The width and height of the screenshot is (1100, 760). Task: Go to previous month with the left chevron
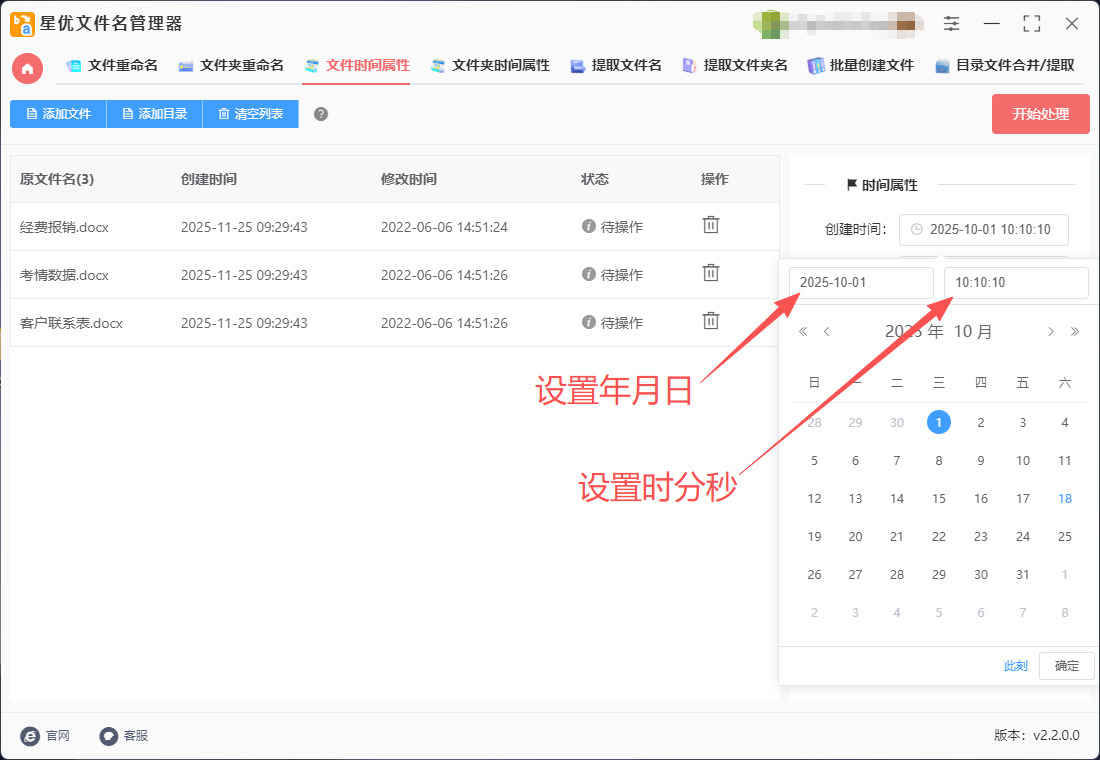coord(826,331)
